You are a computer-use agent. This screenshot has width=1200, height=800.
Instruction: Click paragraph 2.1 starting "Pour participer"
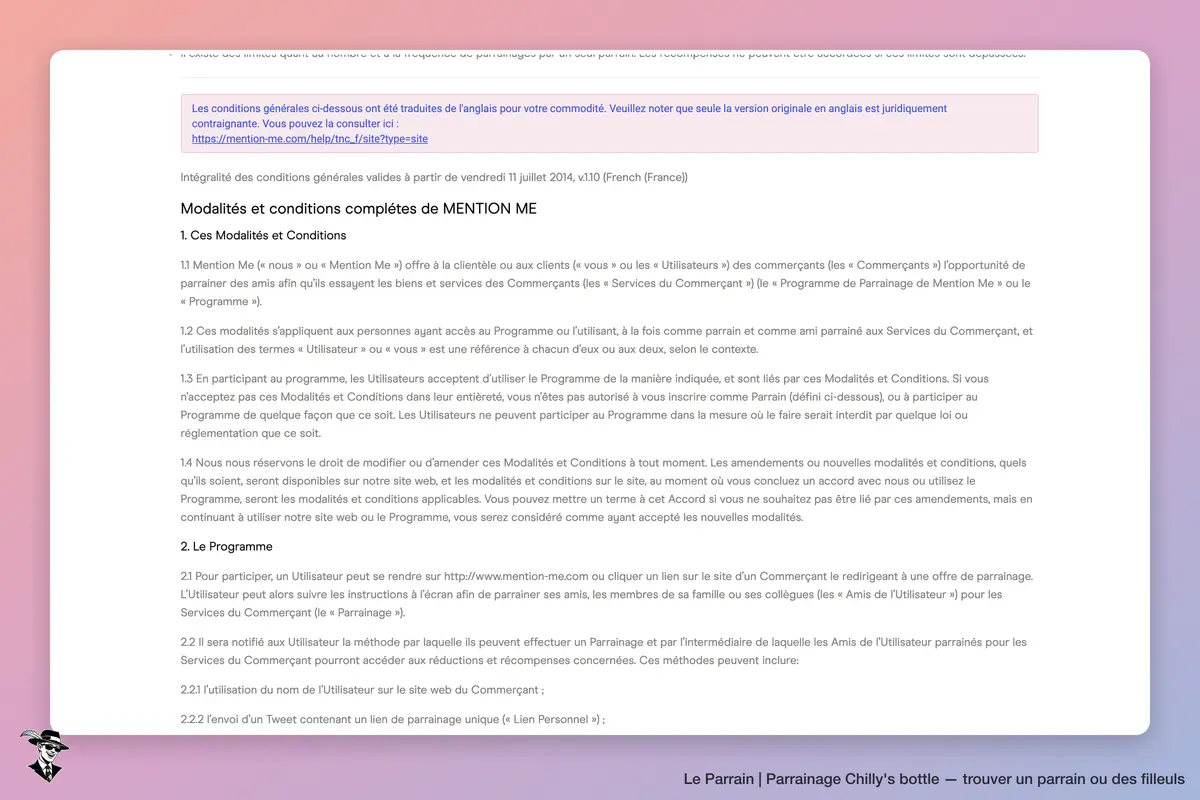coord(609,594)
